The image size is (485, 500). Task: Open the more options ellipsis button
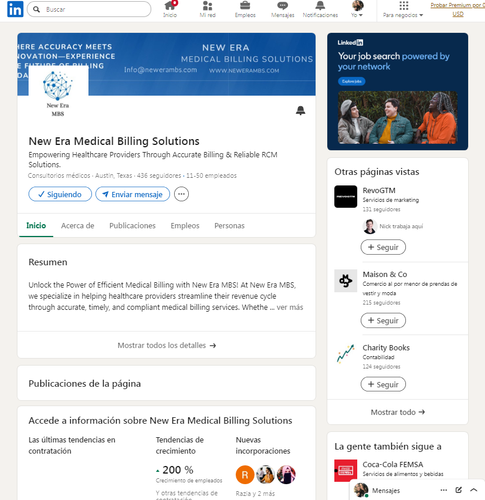[x=181, y=194]
